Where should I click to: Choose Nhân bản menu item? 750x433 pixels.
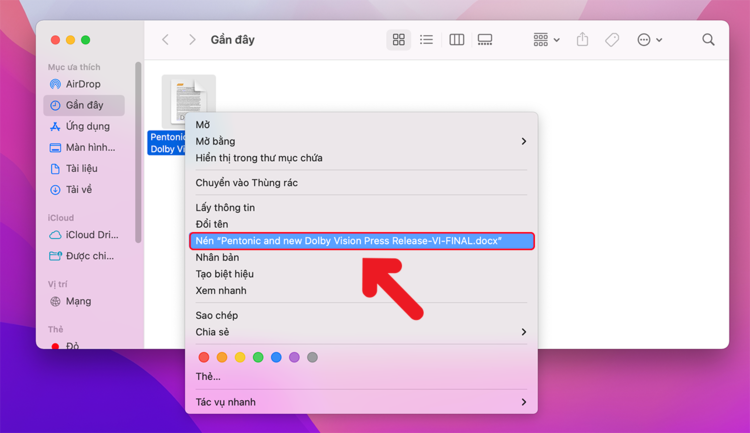[x=361, y=257]
